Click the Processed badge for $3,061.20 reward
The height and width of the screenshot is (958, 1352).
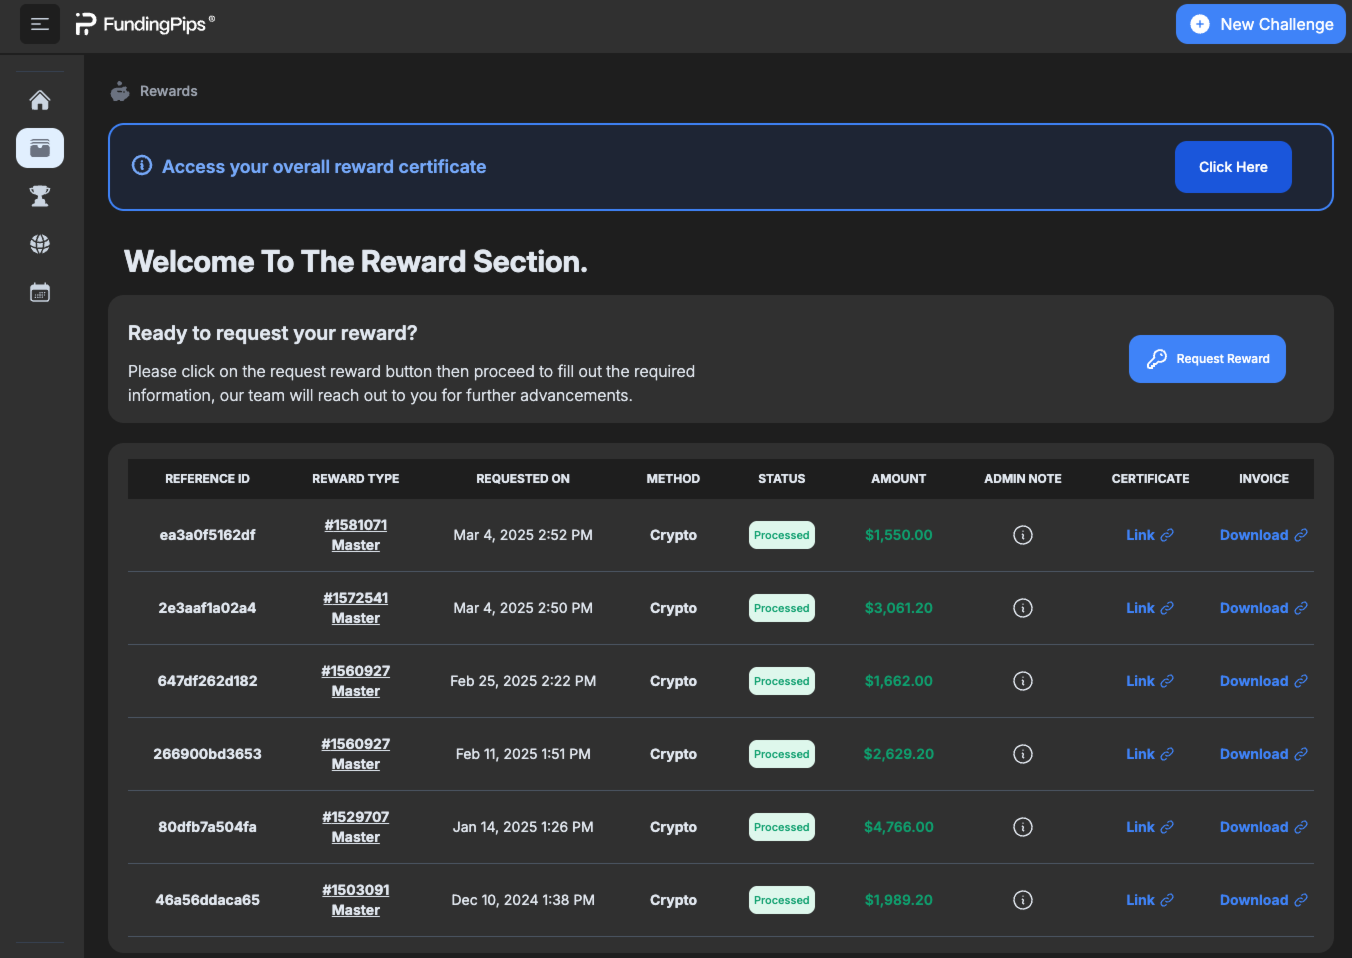click(782, 608)
